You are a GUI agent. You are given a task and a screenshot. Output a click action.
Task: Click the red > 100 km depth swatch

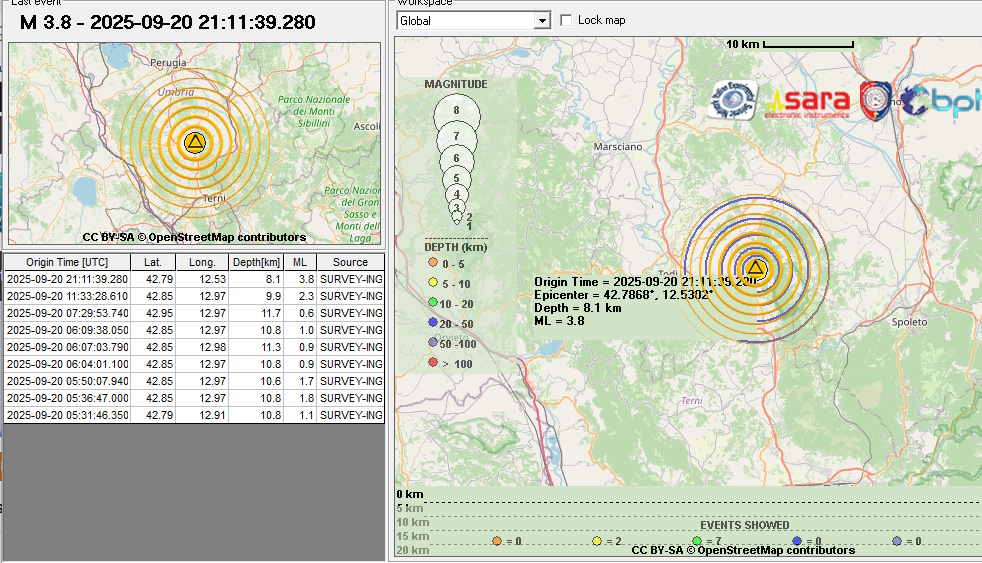[x=432, y=363]
